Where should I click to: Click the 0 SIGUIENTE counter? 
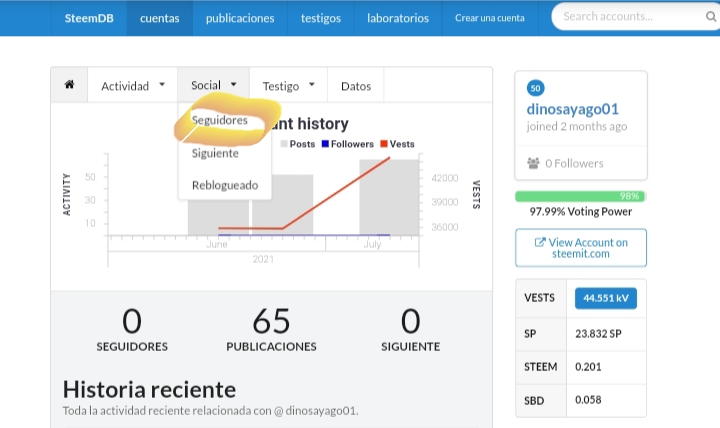(x=411, y=329)
